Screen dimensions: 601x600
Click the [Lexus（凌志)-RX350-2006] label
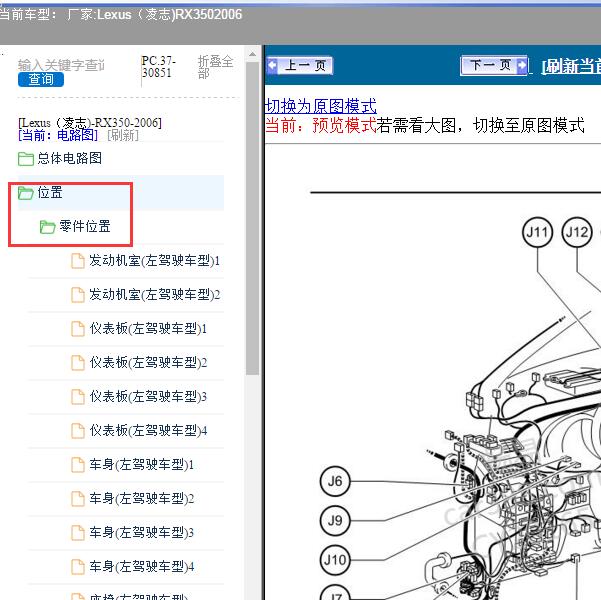[x=90, y=123]
